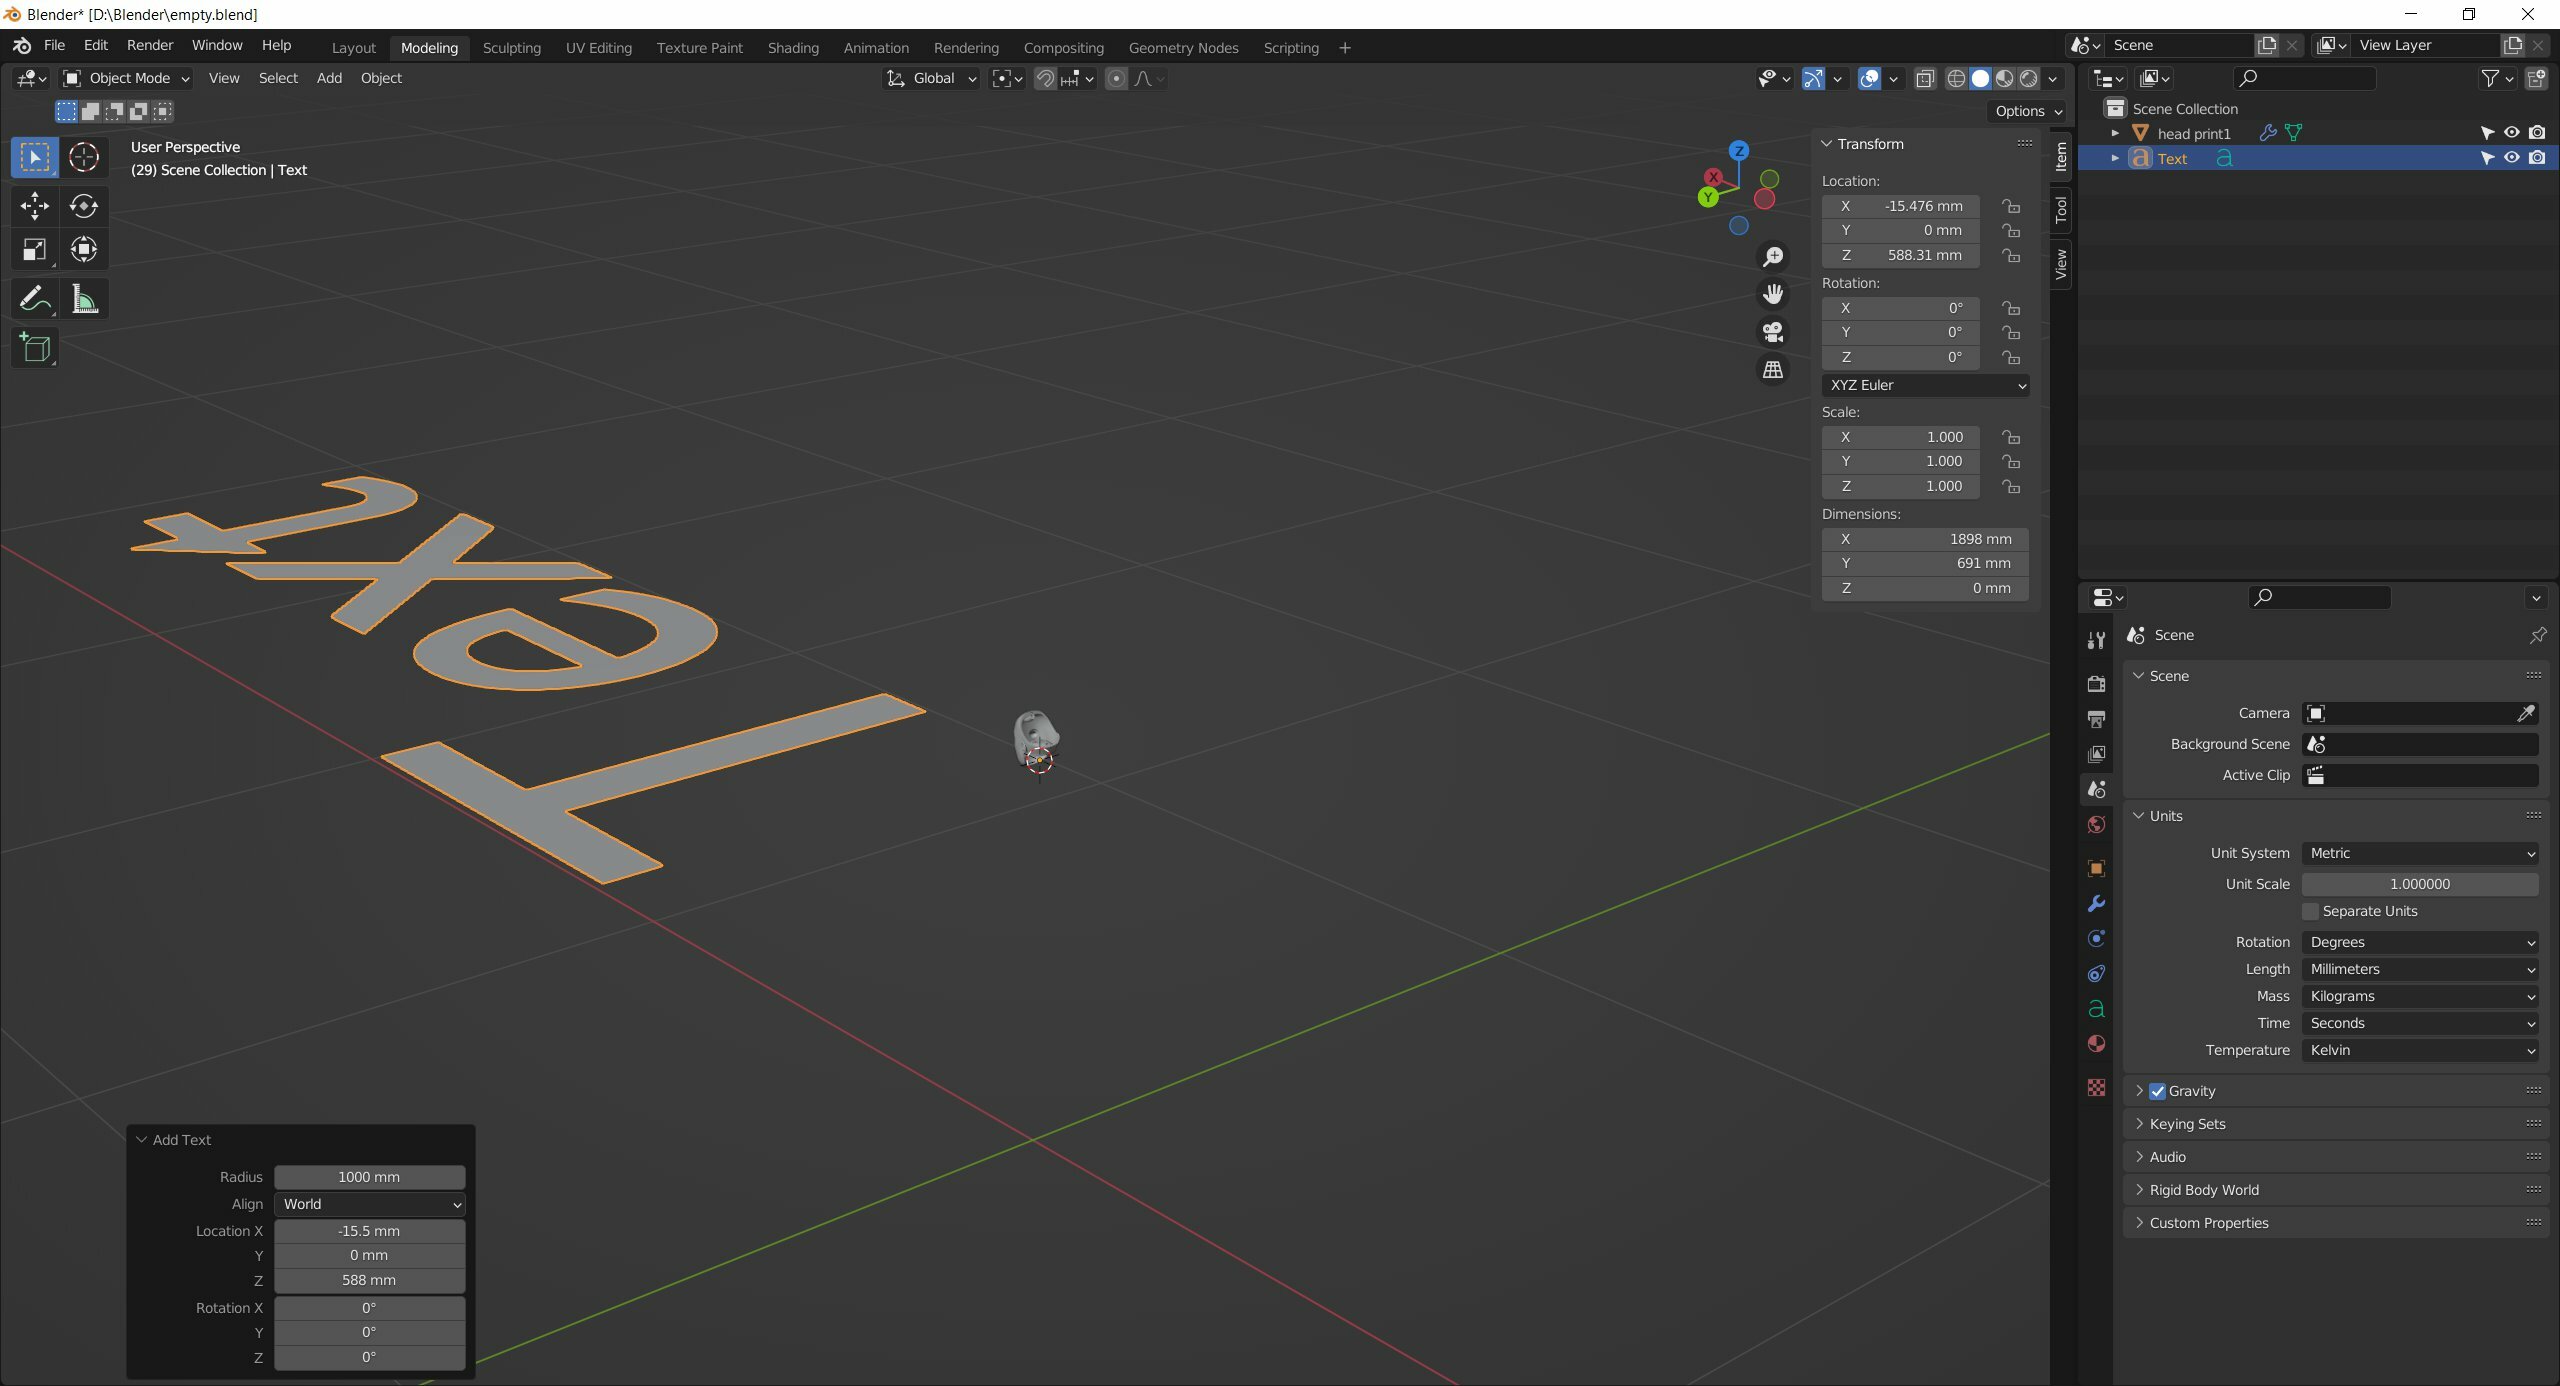The height and width of the screenshot is (1386, 2560).
Task: Create a new scene with the Scene button
Action: (x=2267, y=45)
